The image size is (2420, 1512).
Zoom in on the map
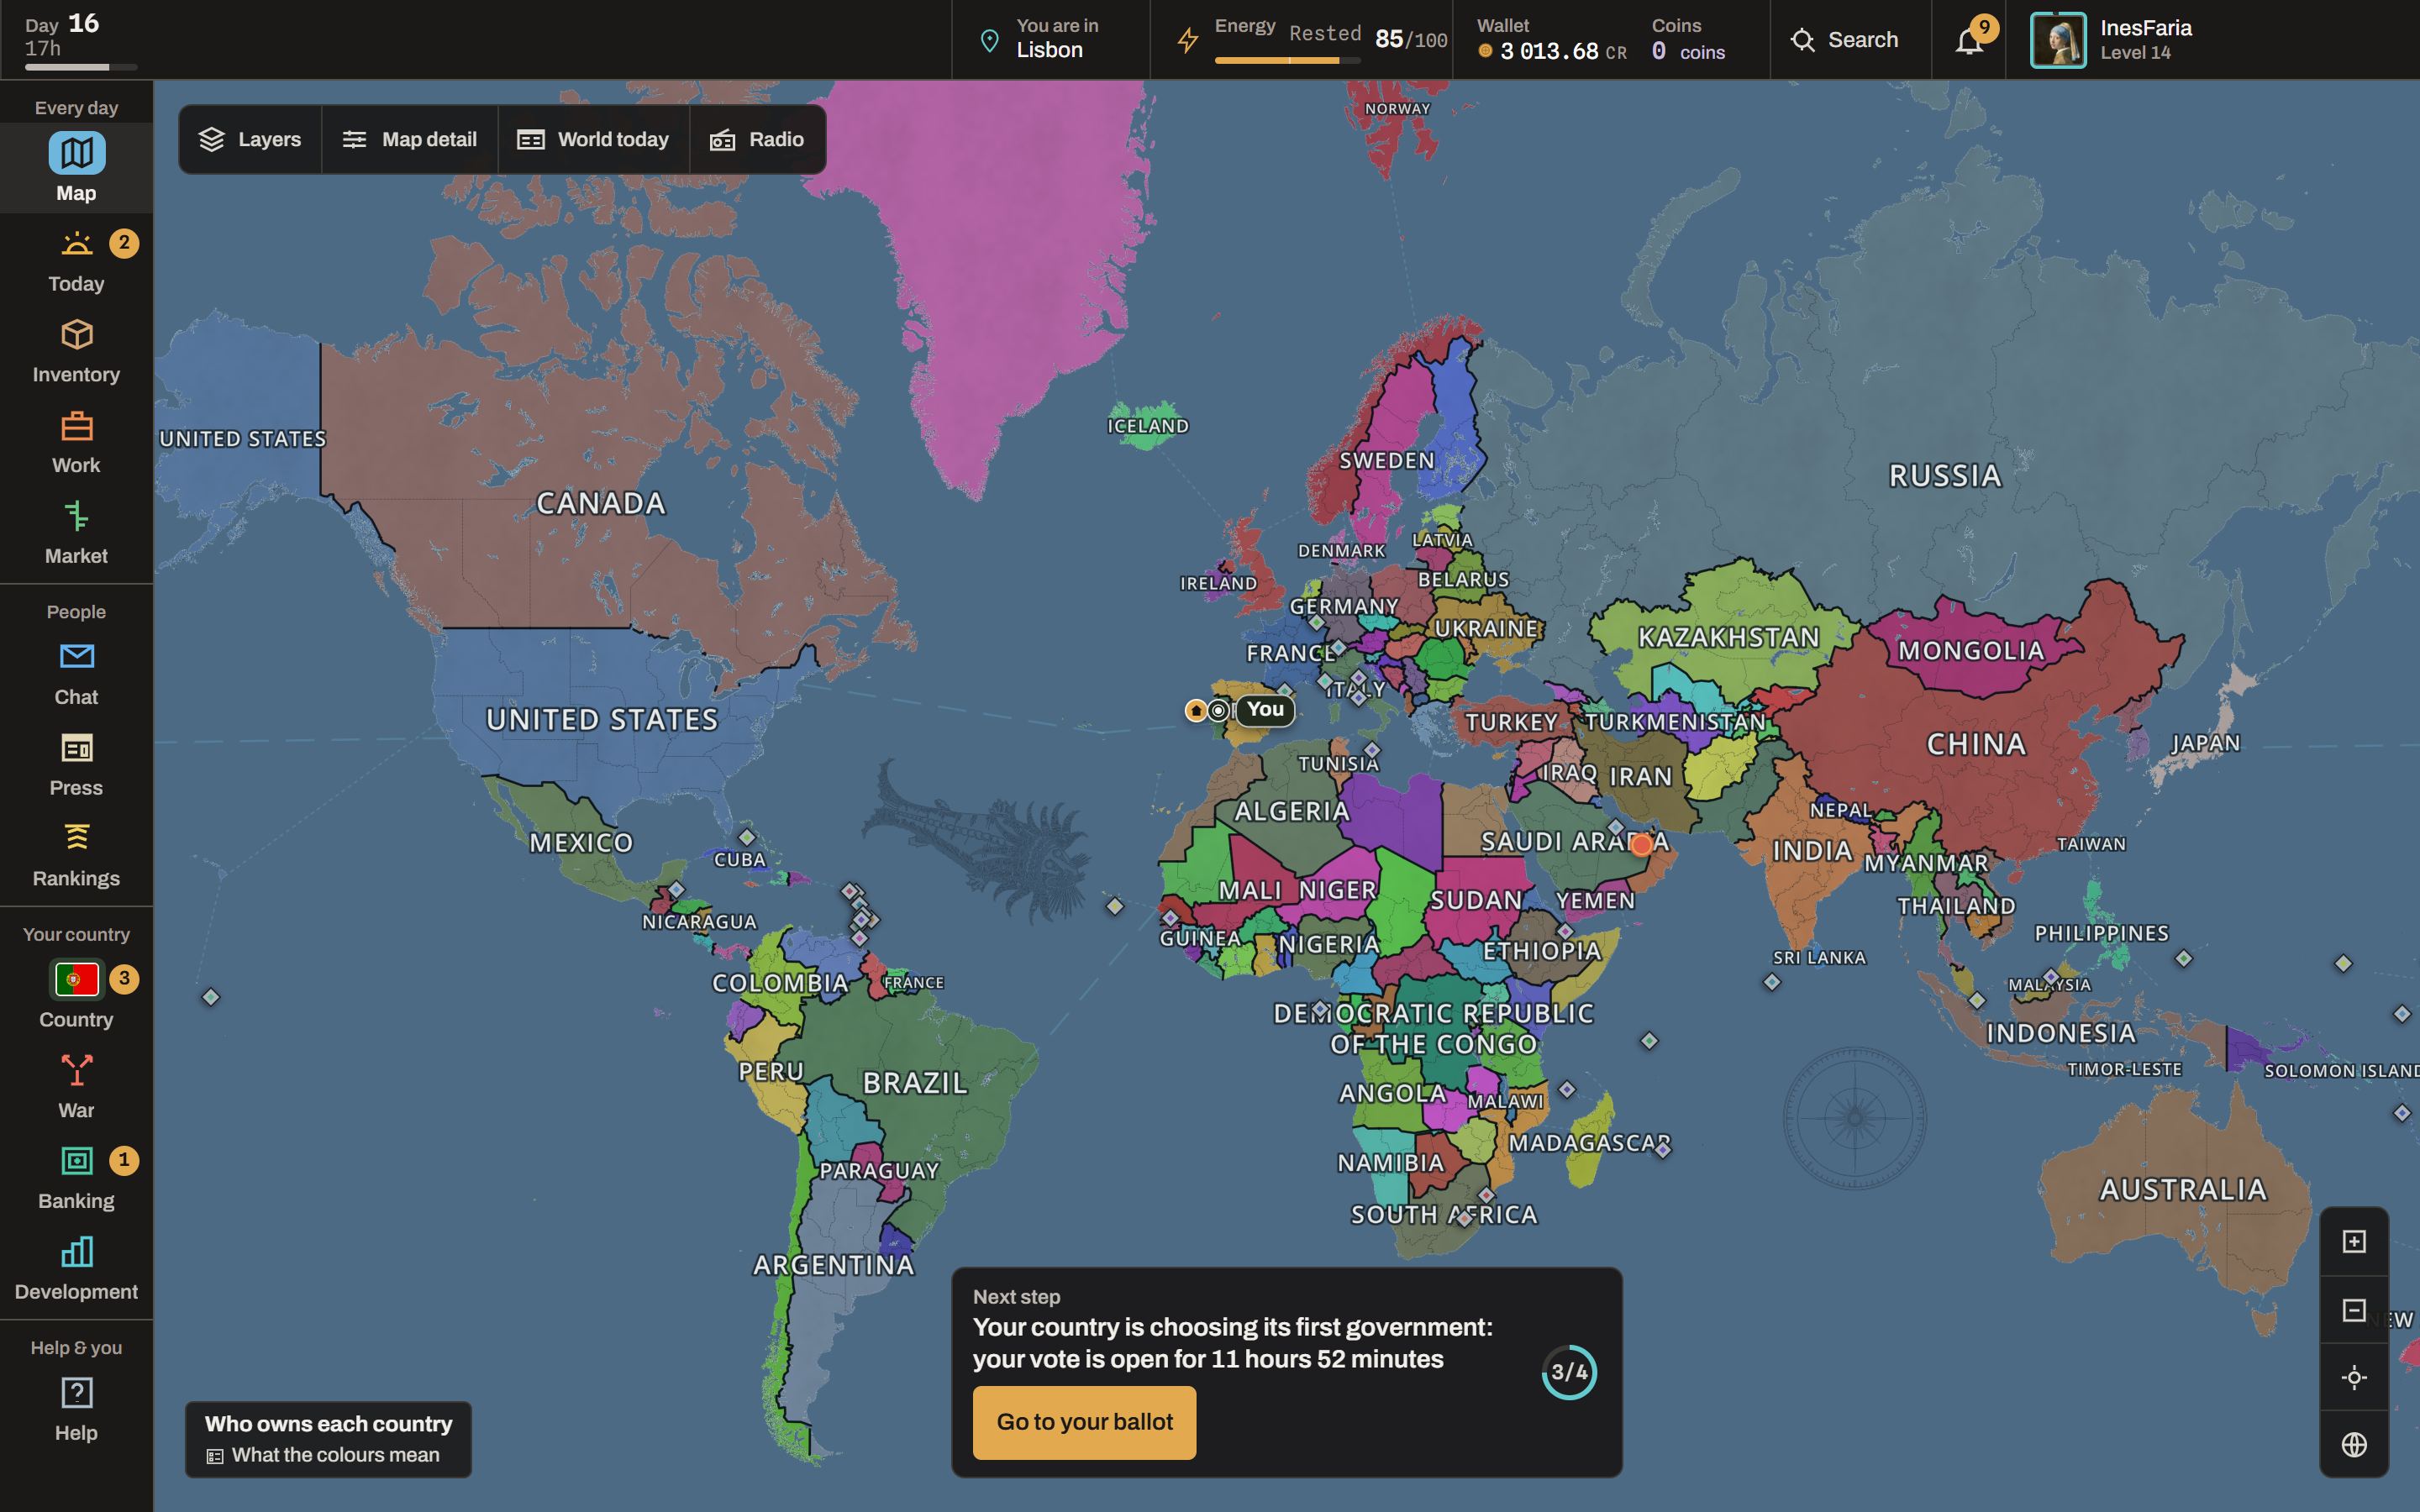[2354, 1241]
